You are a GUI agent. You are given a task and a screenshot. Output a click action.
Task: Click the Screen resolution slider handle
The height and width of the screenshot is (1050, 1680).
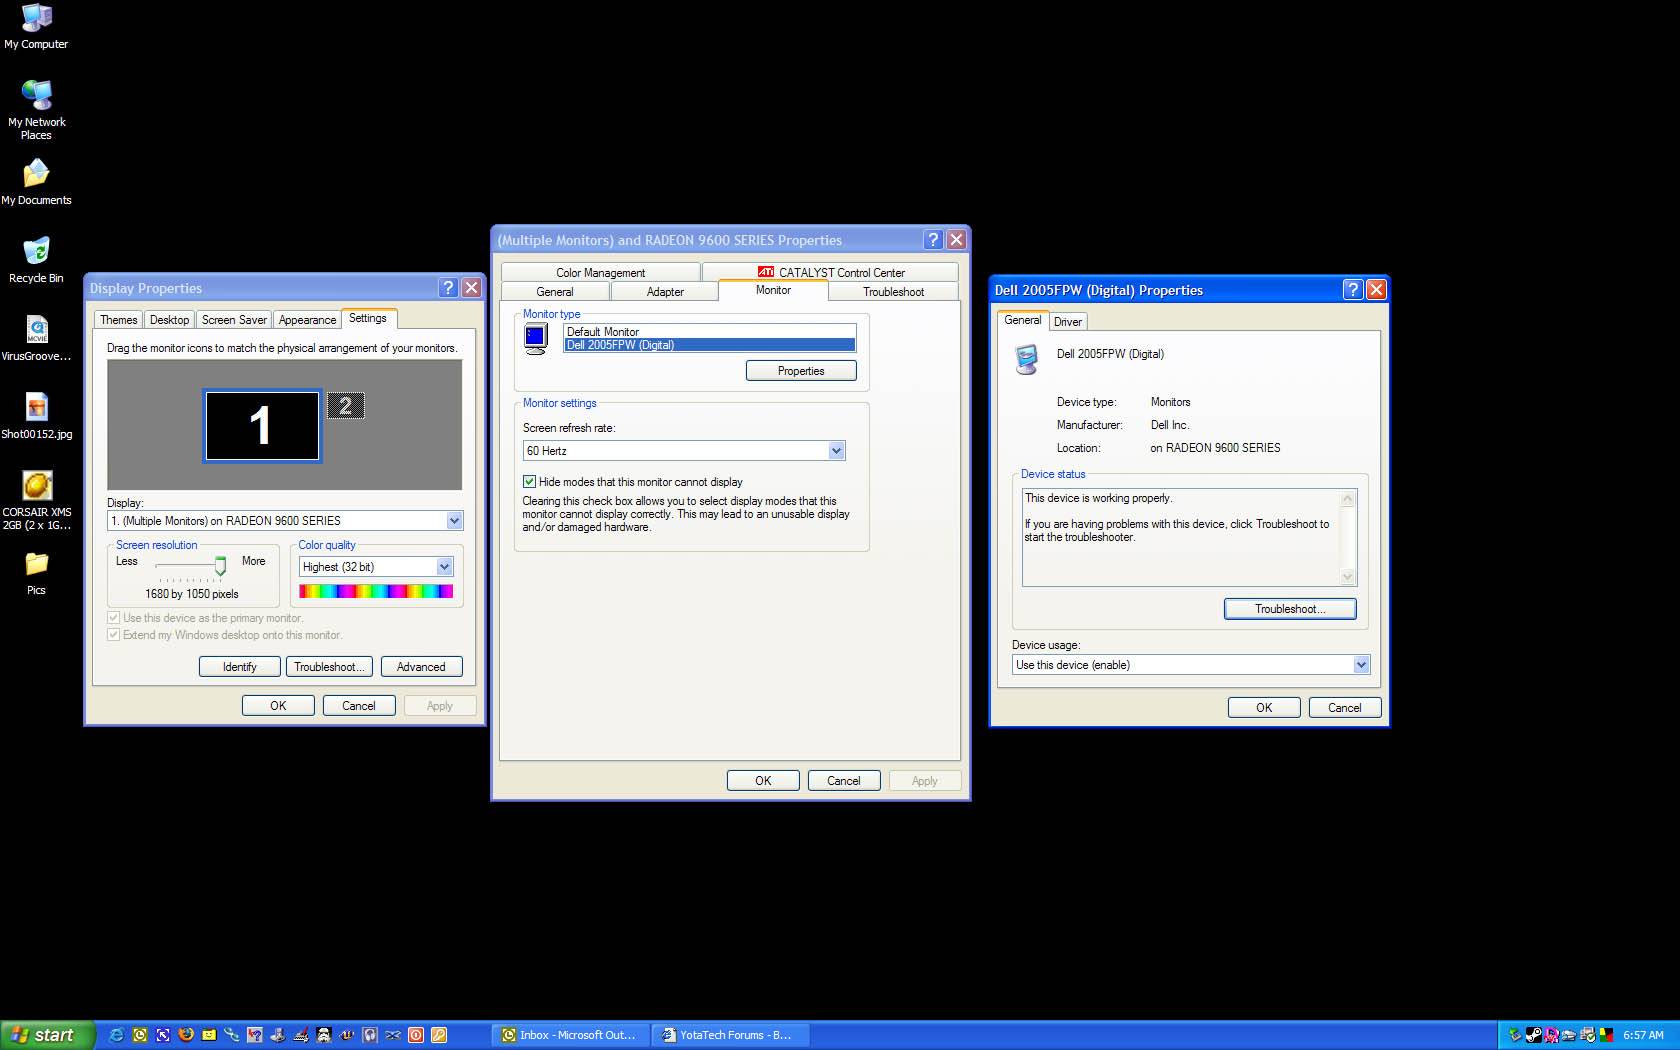220,566
